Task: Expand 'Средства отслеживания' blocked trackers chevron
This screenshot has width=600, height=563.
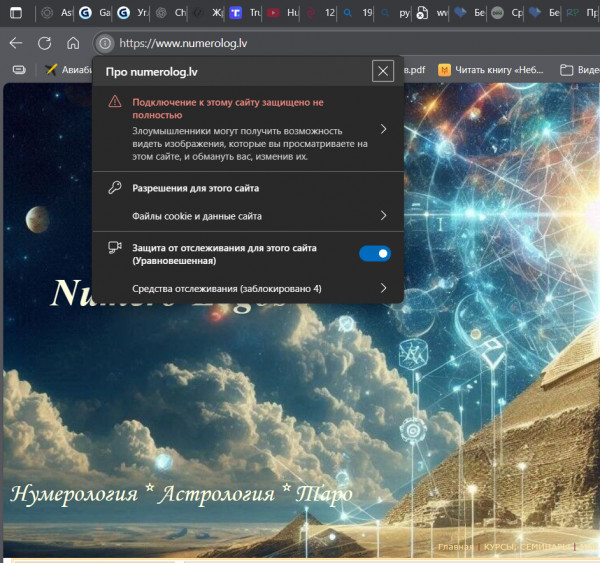Action: [x=383, y=288]
